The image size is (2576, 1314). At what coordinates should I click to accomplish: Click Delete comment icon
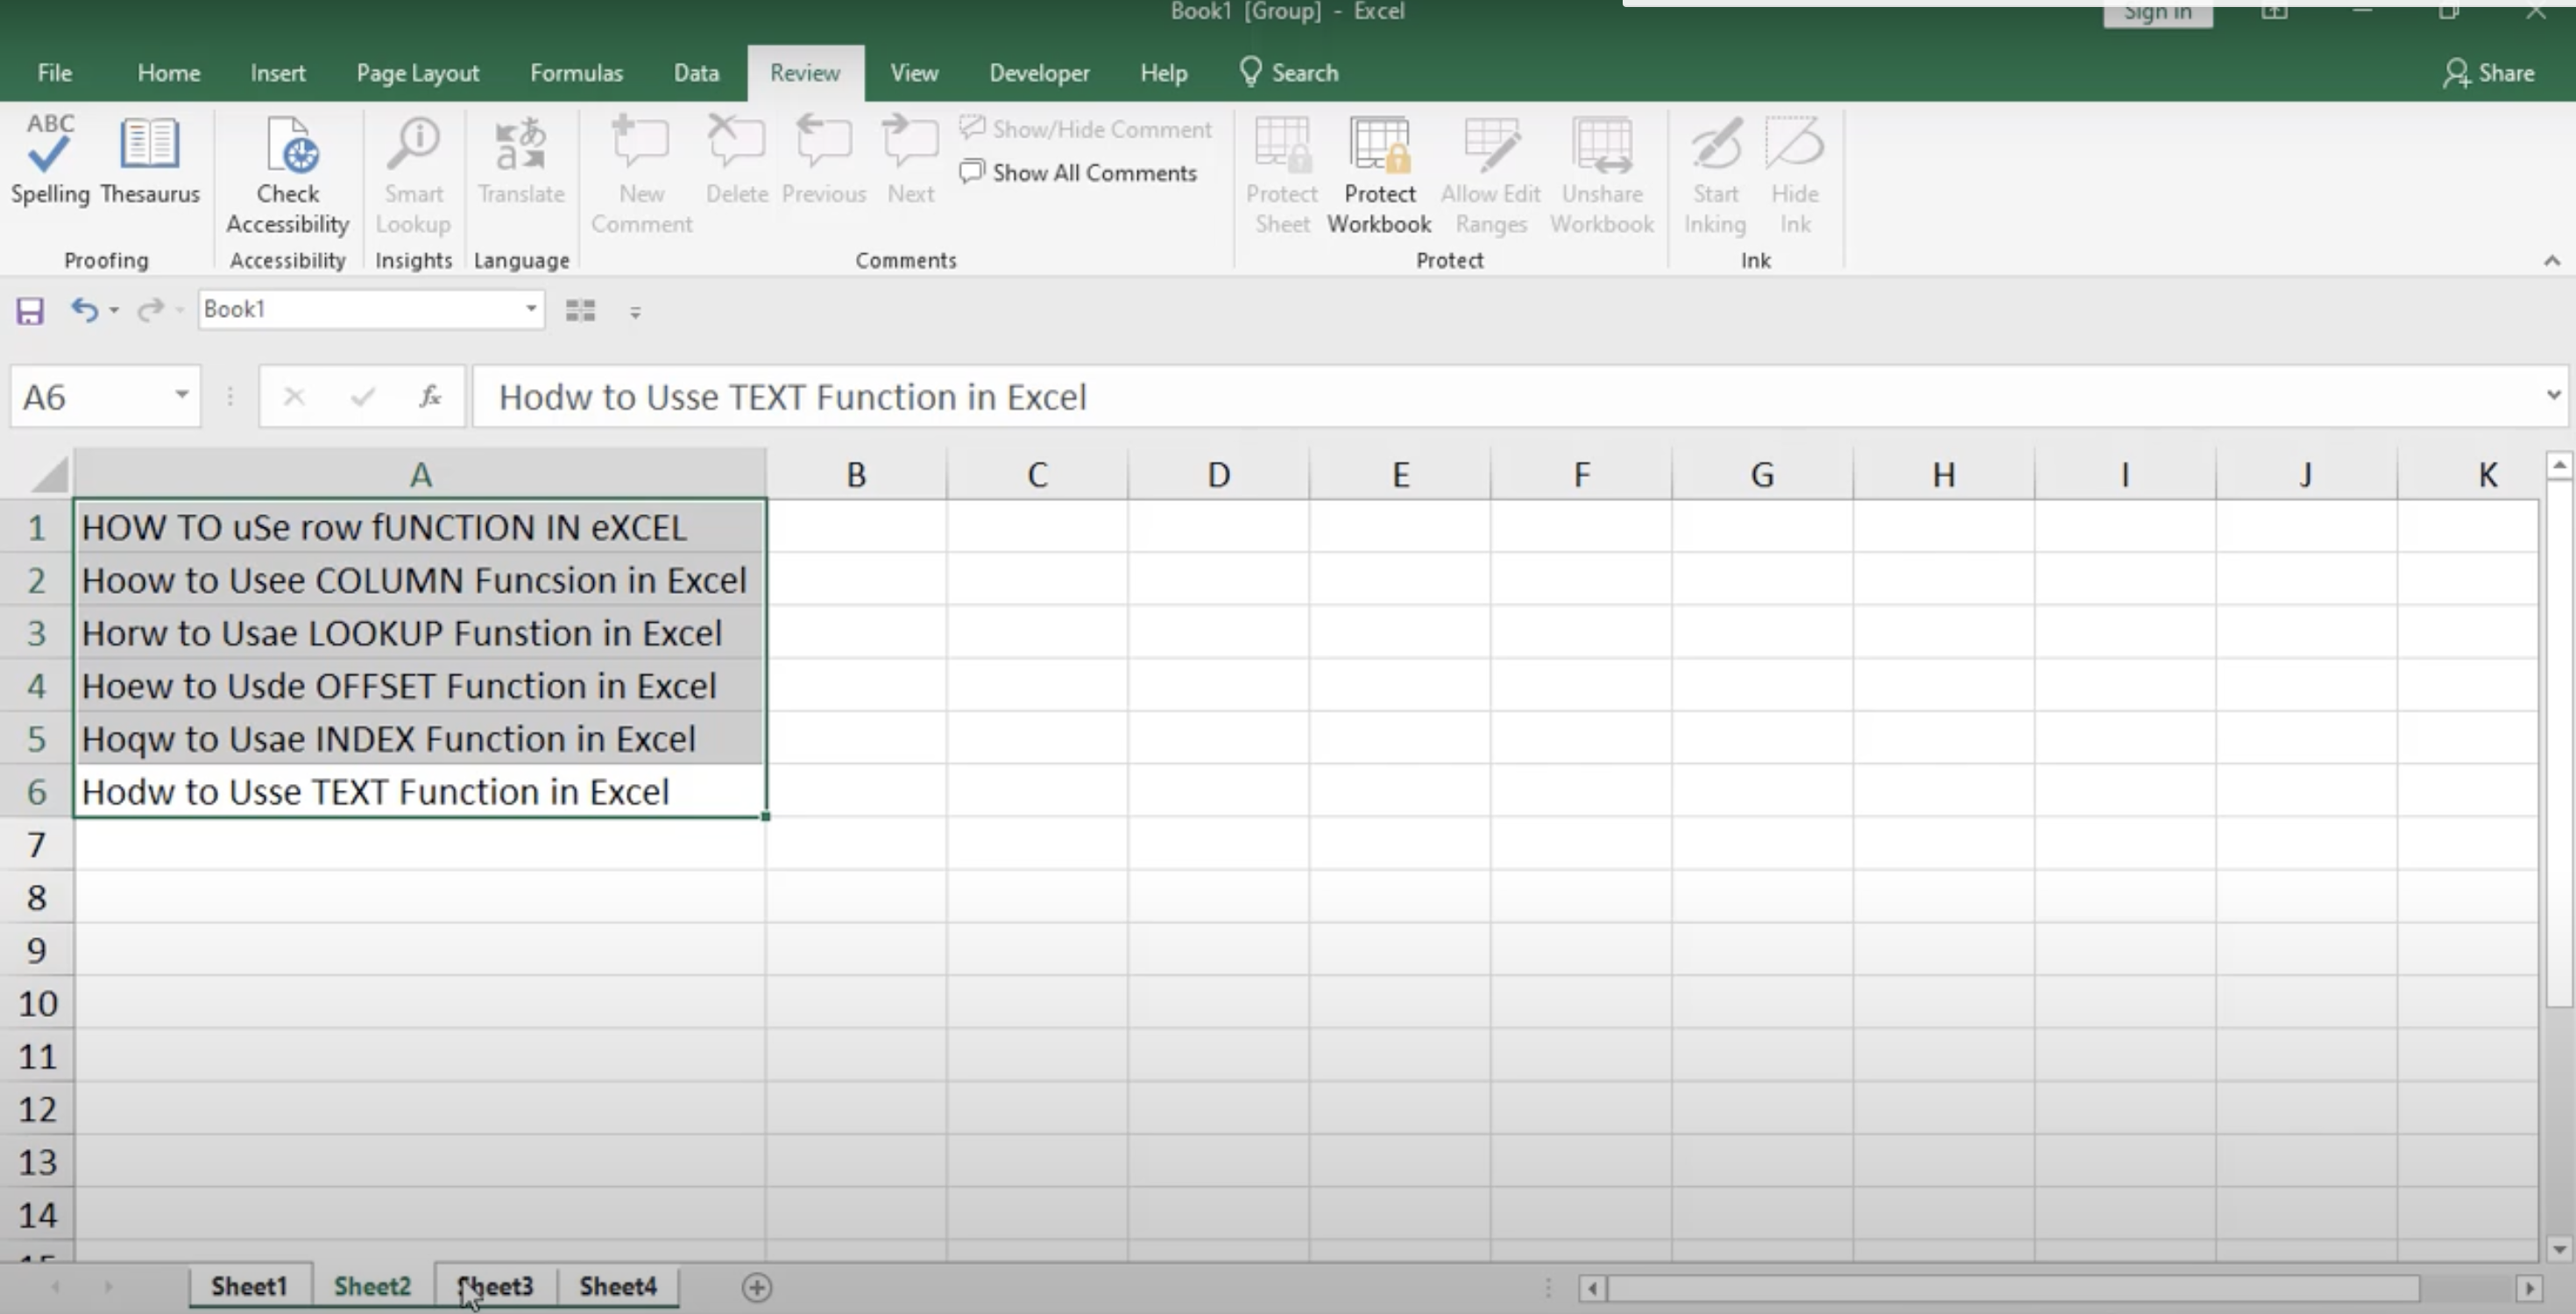(737, 160)
